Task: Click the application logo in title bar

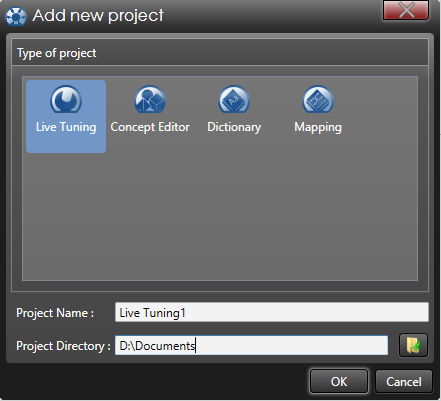Action: [x=16, y=16]
